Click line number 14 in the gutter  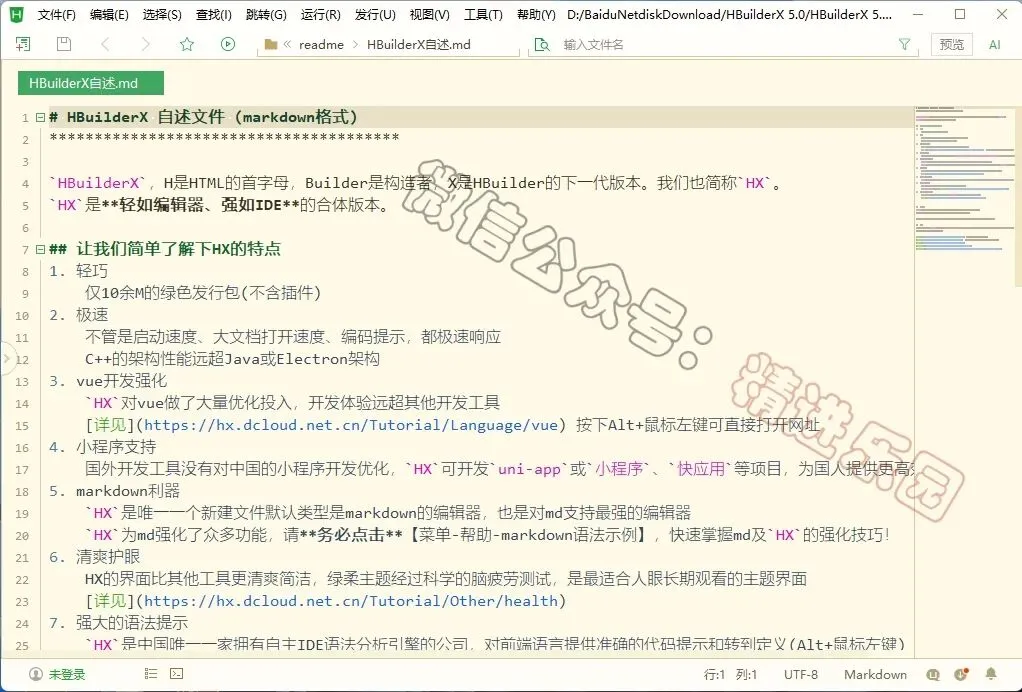pos(22,404)
